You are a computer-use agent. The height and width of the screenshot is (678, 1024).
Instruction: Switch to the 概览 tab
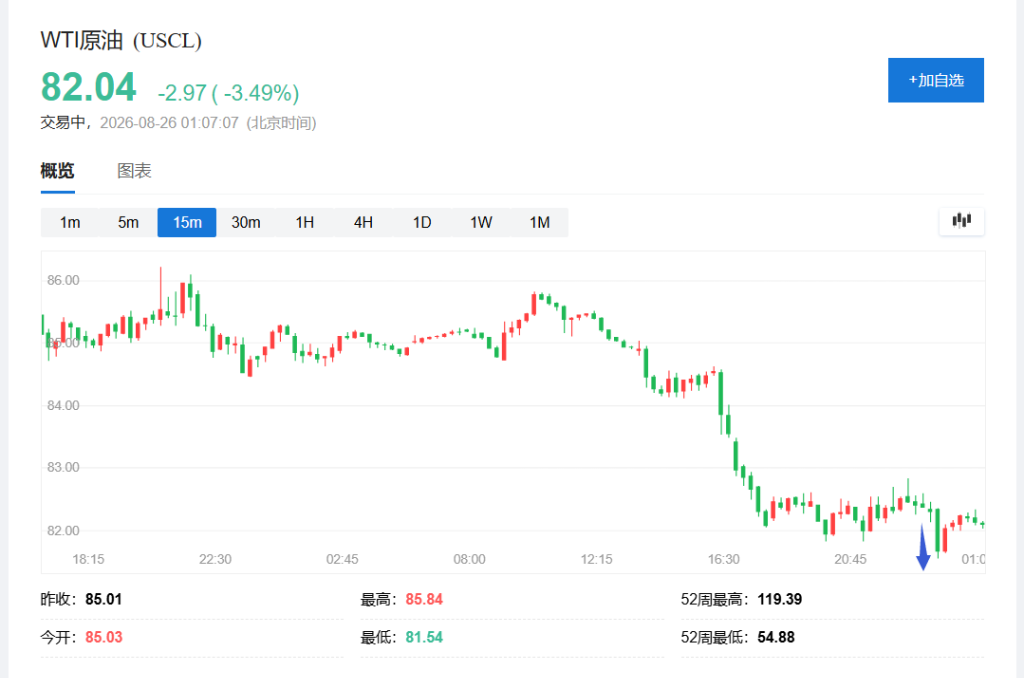pos(57,171)
